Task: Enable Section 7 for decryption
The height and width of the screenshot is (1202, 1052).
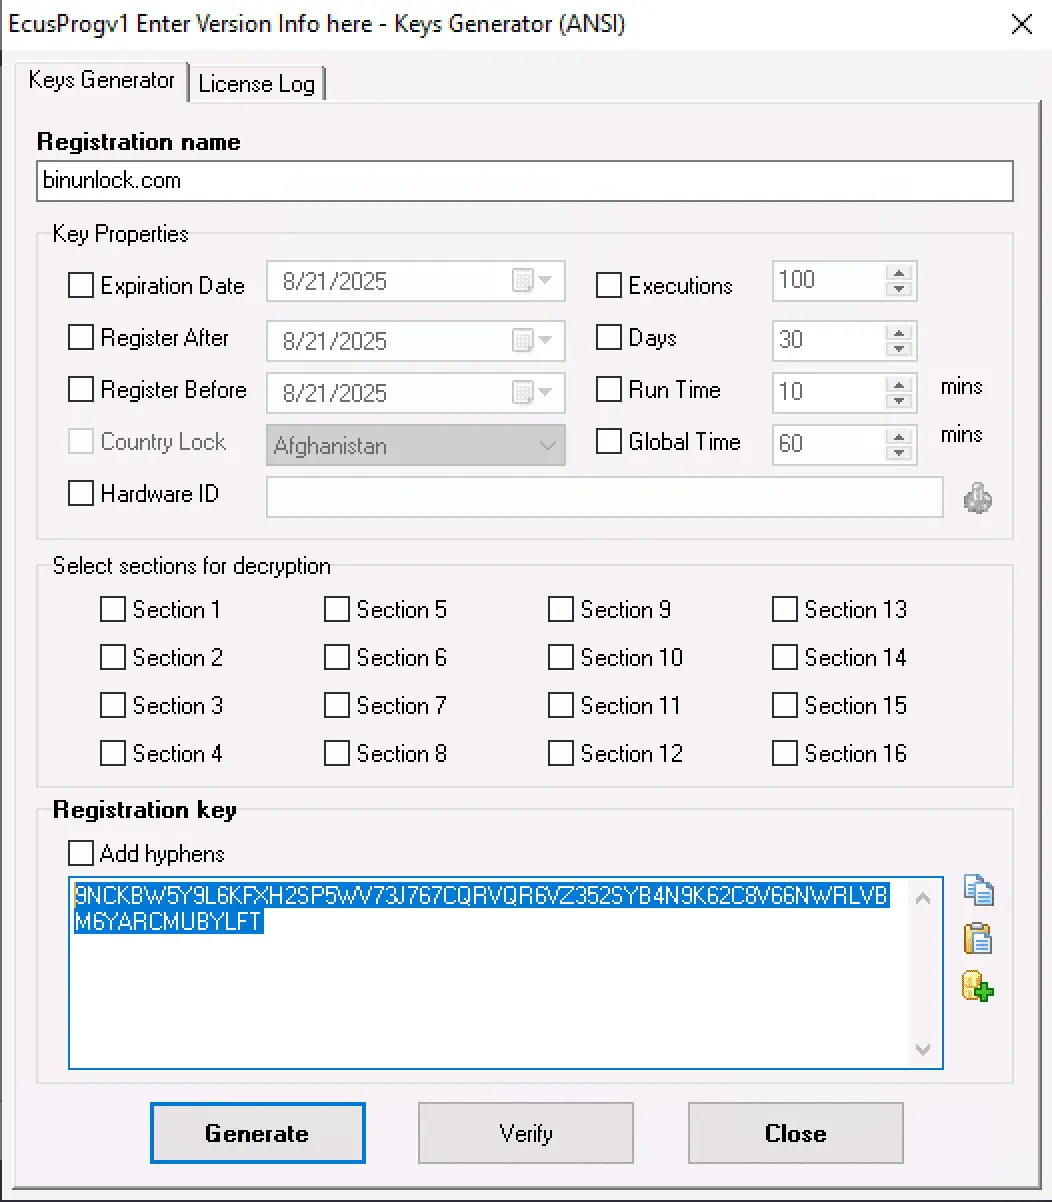Action: 337,705
